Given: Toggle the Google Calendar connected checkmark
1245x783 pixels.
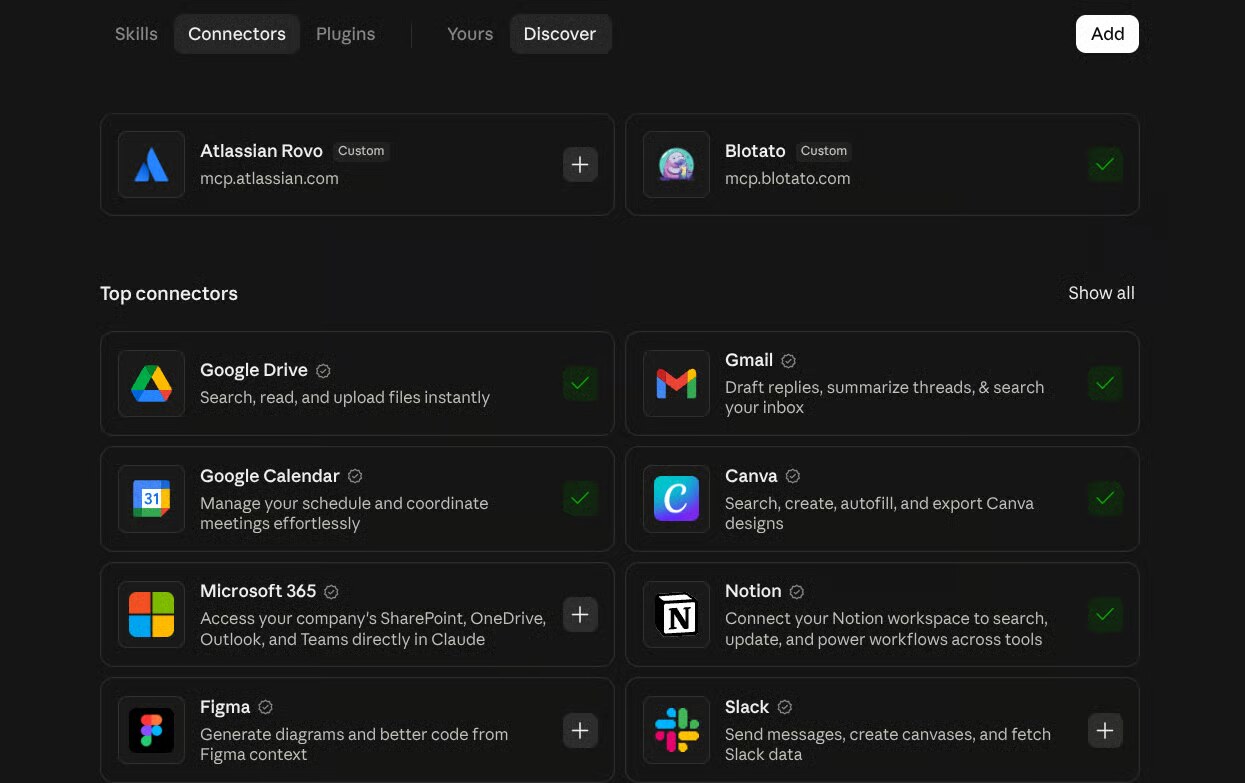Looking at the screenshot, I should click(x=580, y=498).
